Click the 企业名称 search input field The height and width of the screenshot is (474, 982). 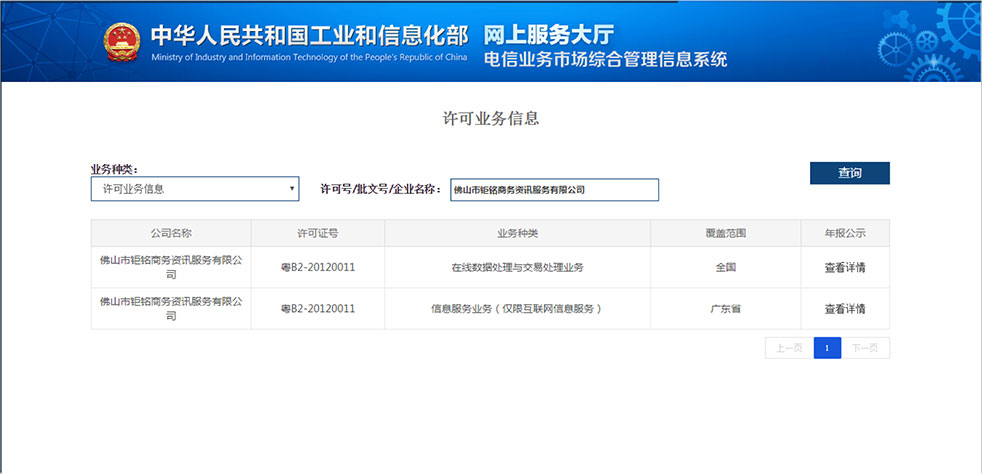point(554,190)
